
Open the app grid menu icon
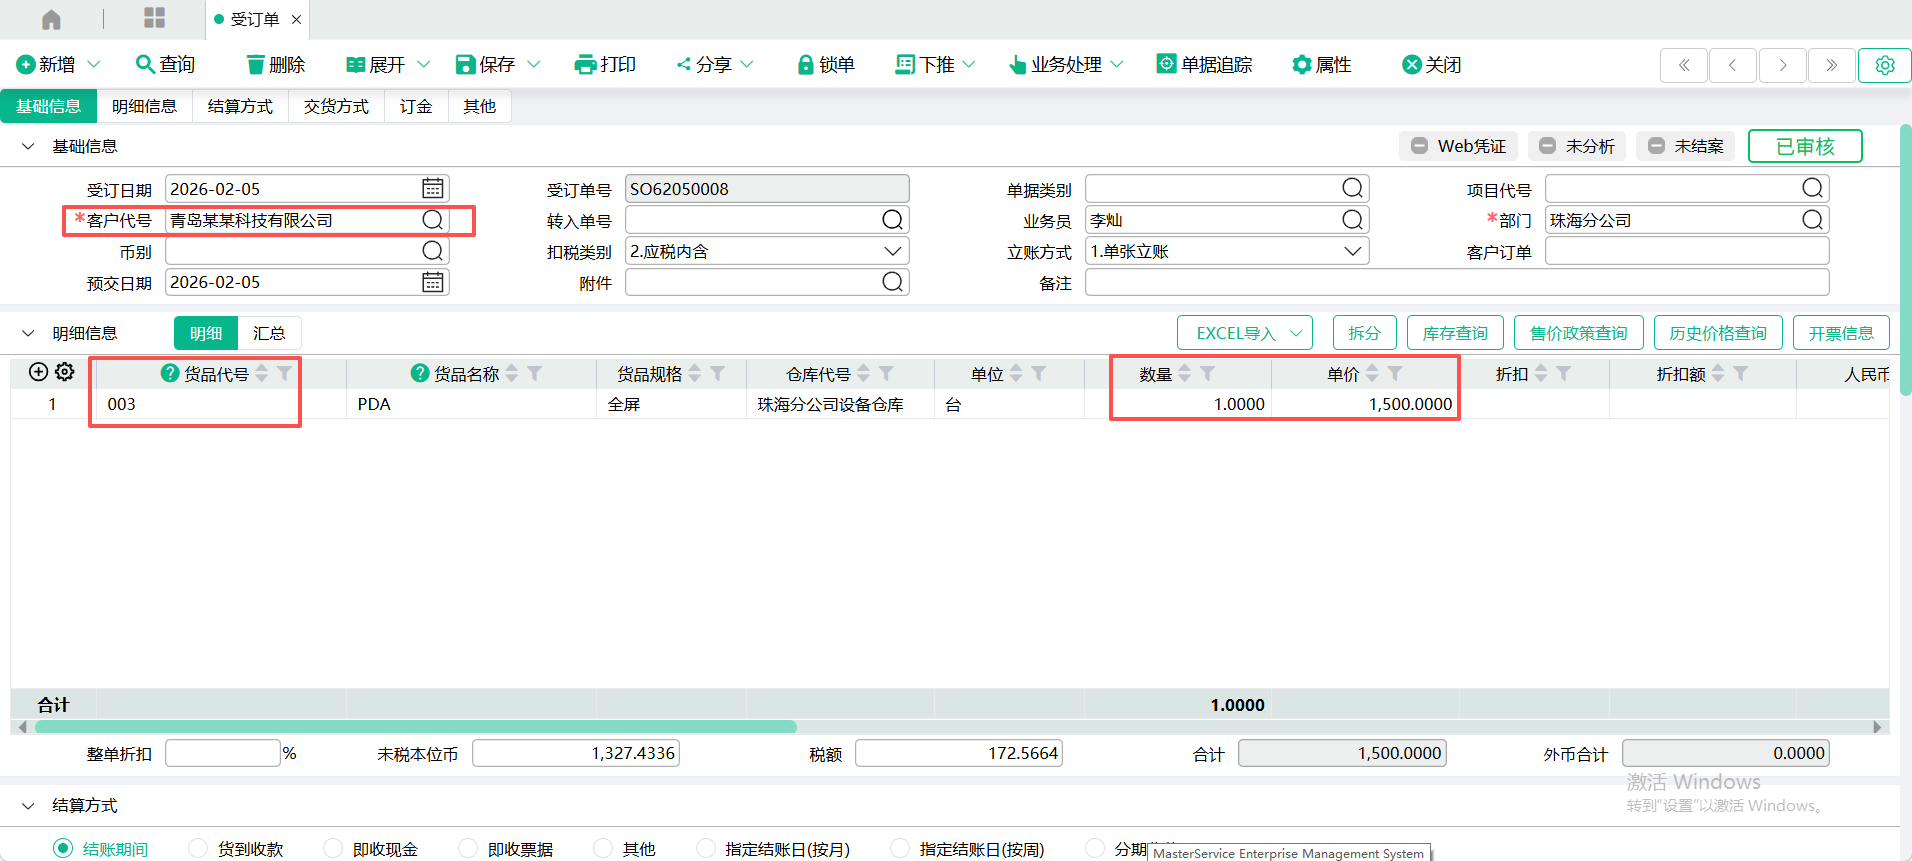[x=154, y=18]
